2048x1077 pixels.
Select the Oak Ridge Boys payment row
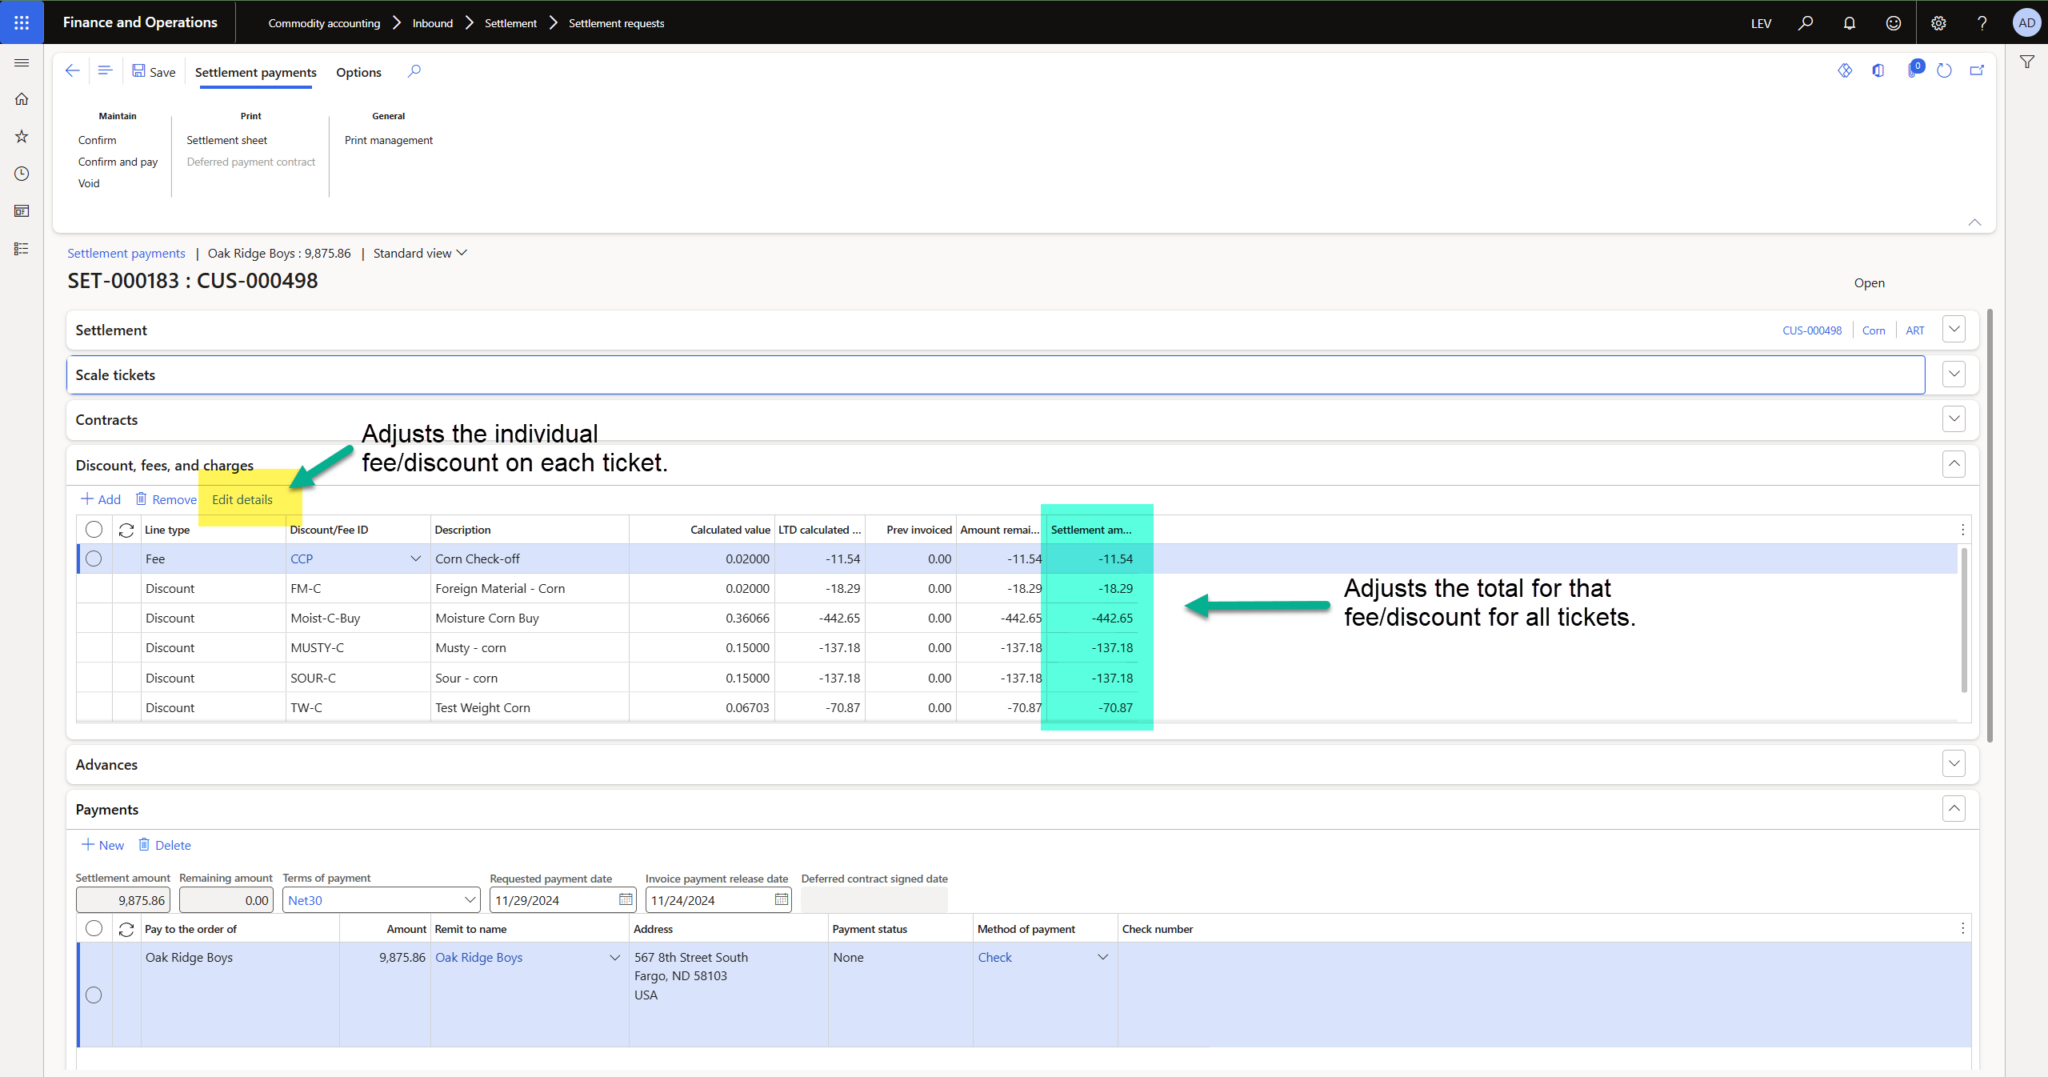(94, 995)
